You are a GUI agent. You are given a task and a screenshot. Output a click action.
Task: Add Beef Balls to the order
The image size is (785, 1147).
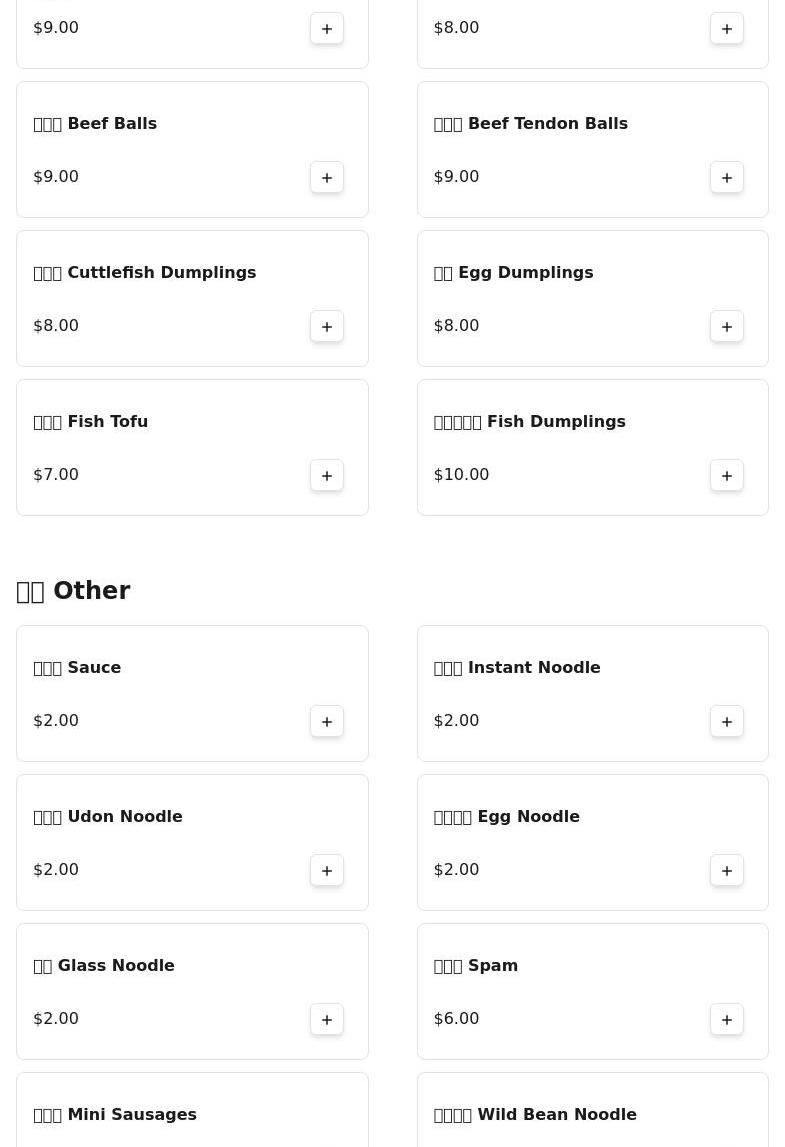327,177
